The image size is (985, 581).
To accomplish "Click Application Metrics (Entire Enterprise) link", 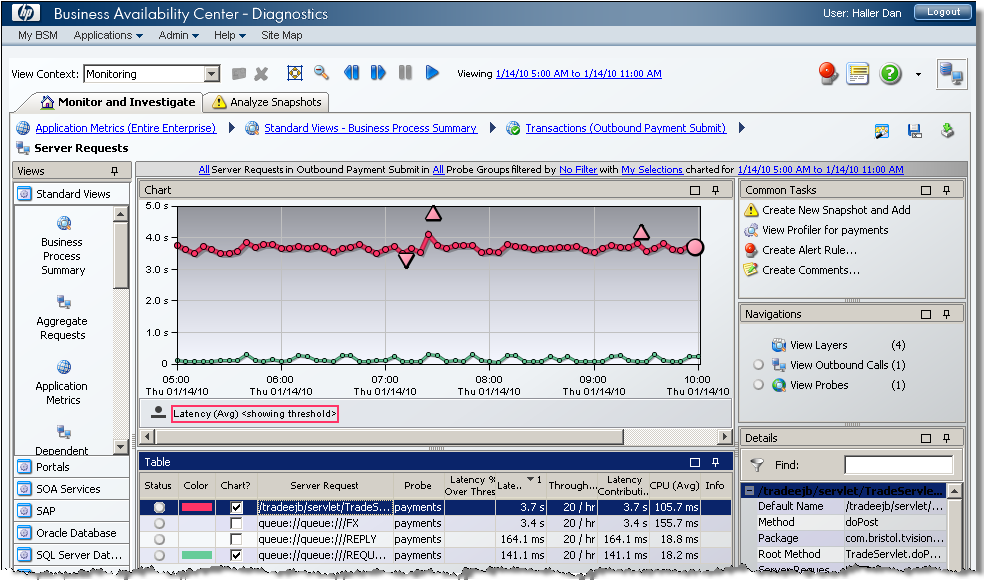I will click(126, 128).
